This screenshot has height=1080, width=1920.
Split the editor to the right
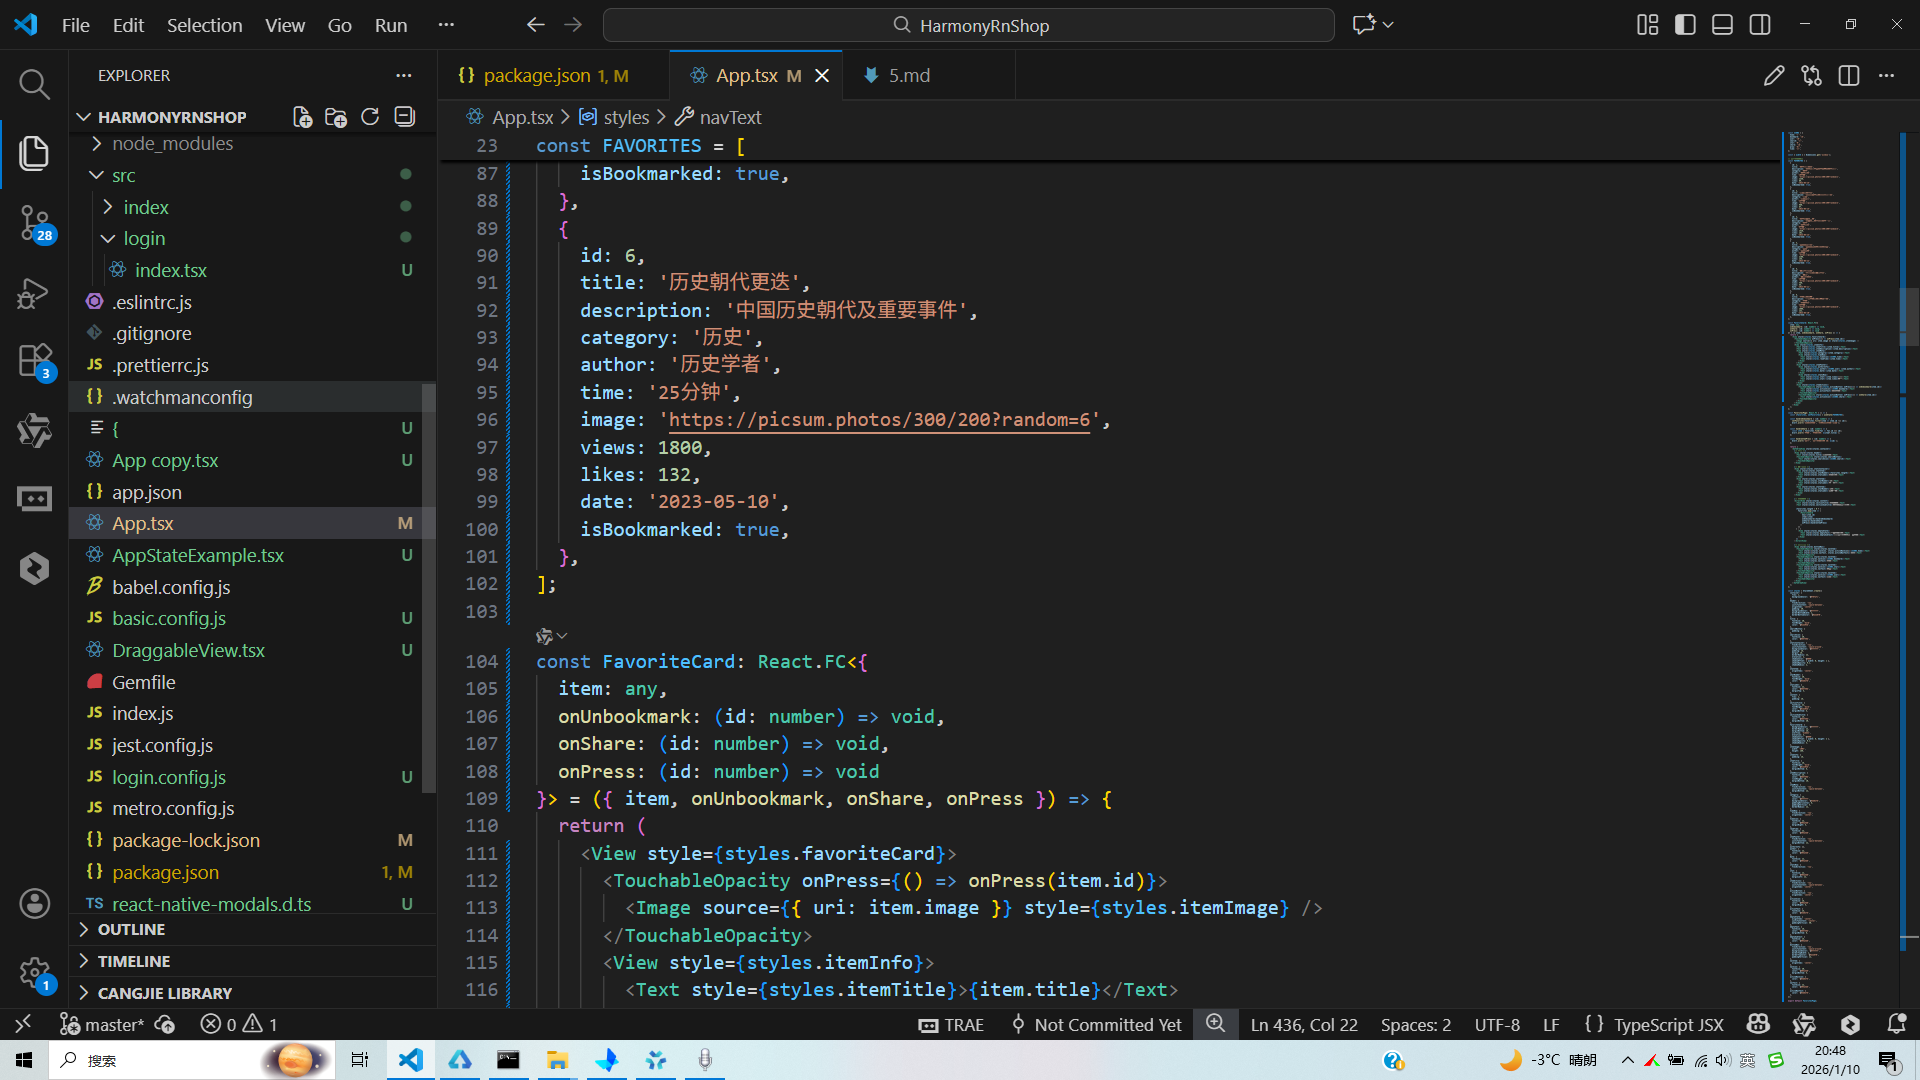pyautogui.click(x=1848, y=76)
